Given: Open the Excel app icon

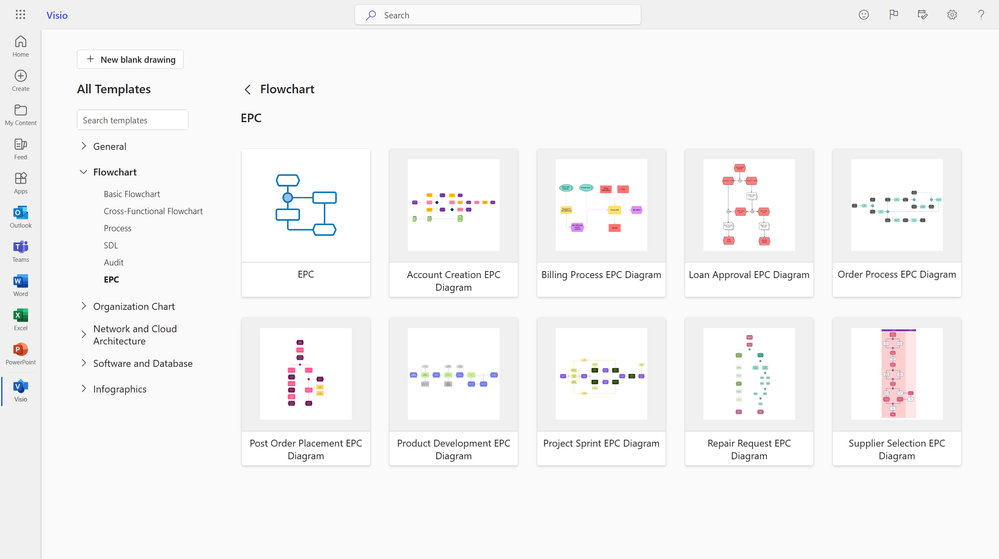Looking at the screenshot, I should [x=20, y=319].
